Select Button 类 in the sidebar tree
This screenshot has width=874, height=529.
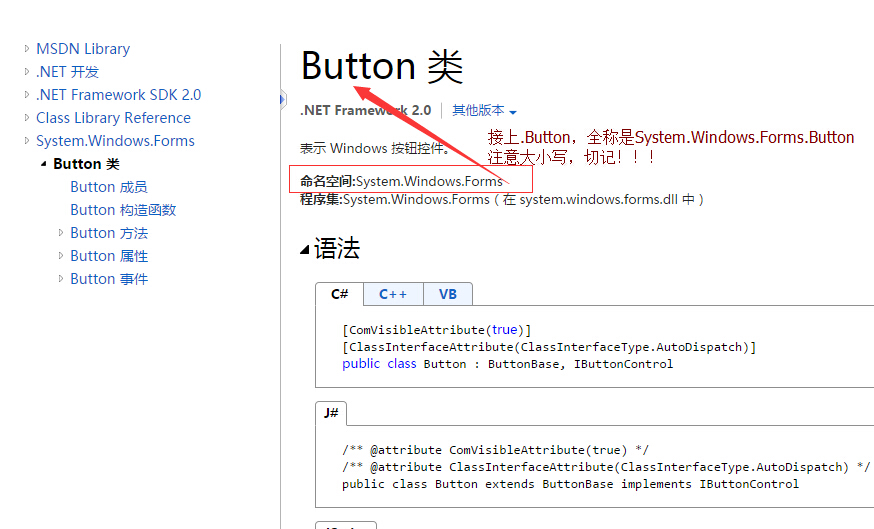coord(86,164)
